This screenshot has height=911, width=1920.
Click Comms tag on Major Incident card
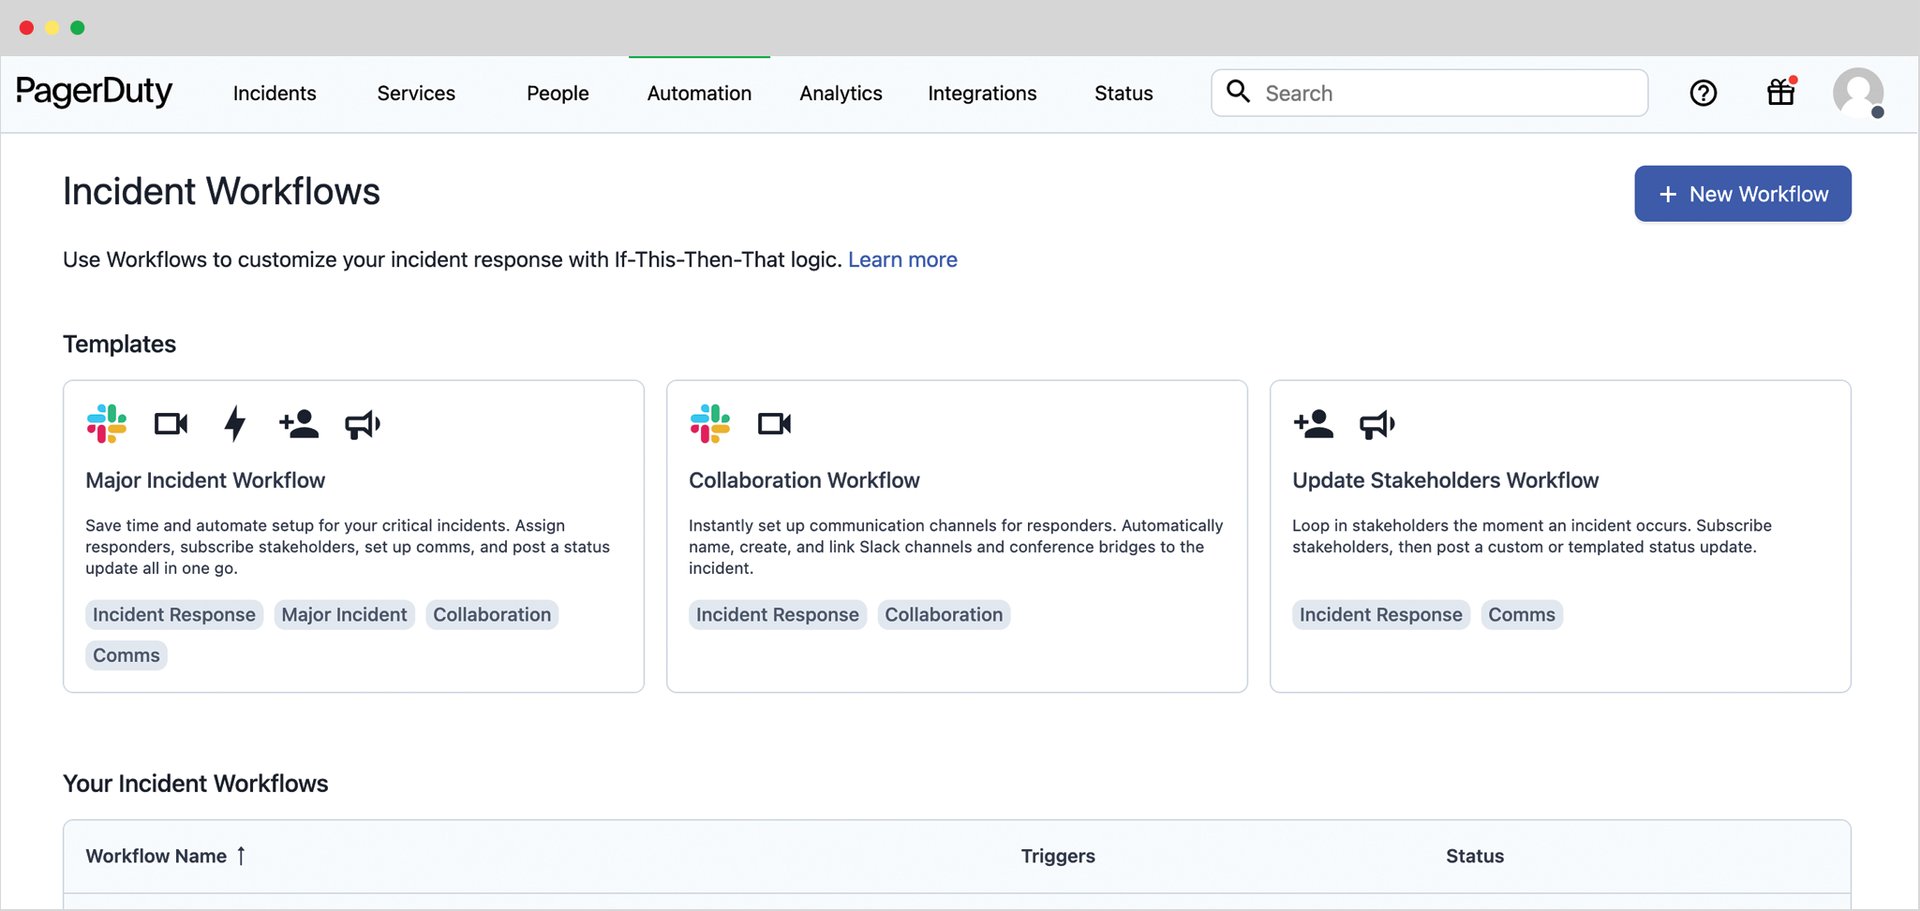126,656
